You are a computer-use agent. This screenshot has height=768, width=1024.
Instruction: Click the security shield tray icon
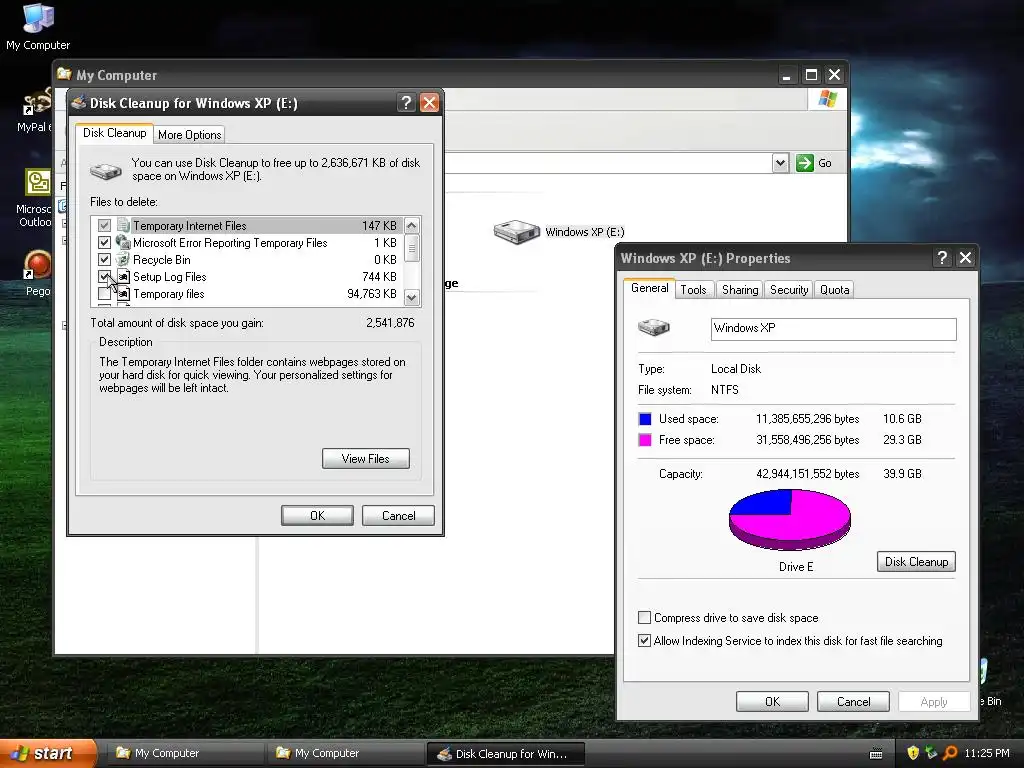pos(913,753)
